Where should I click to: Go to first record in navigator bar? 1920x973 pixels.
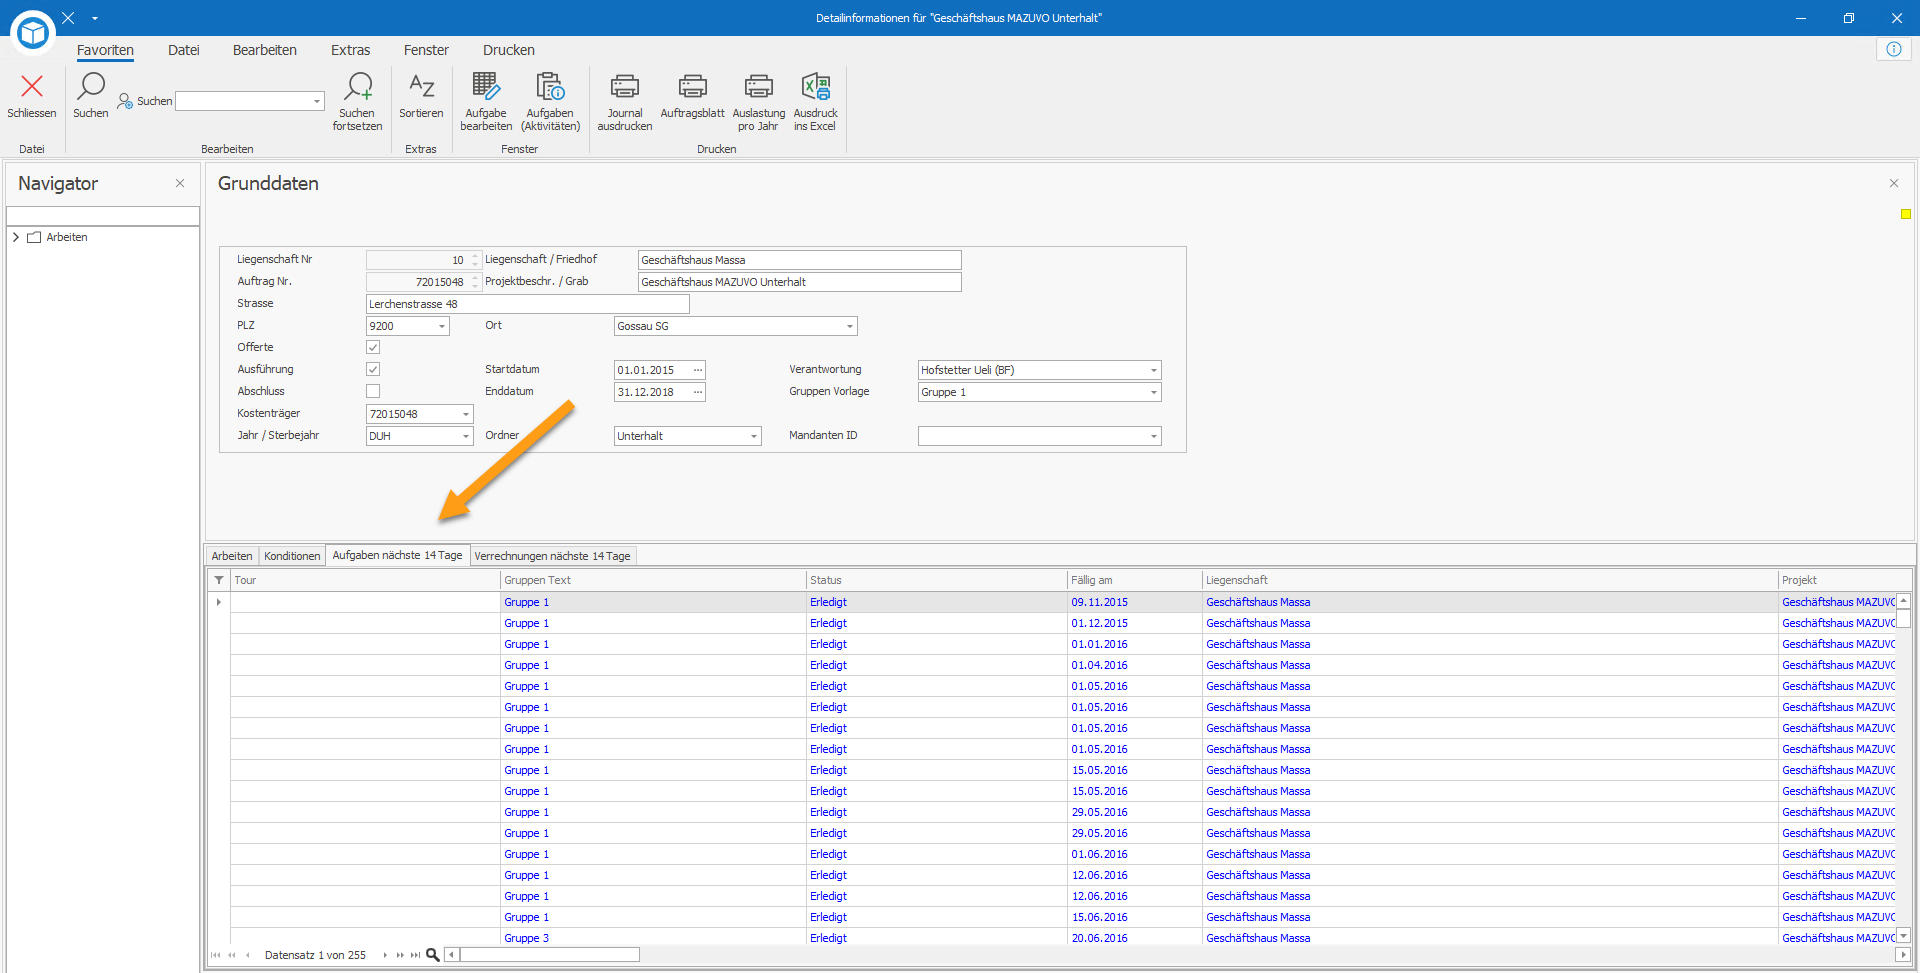(x=216, y=955)
